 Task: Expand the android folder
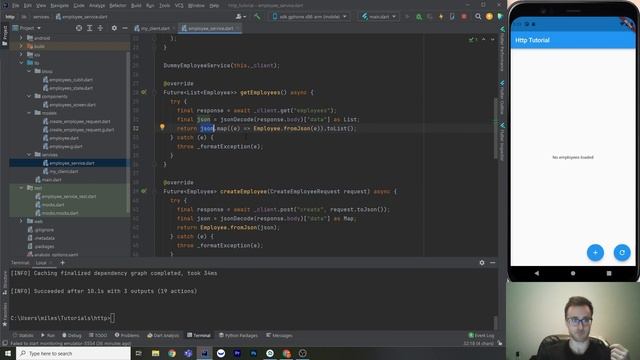coord(22,38)
